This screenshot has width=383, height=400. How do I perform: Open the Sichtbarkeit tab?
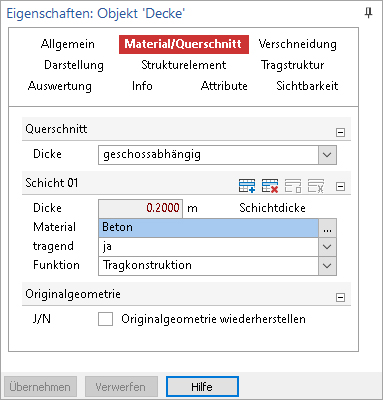[x=307, y=86]
